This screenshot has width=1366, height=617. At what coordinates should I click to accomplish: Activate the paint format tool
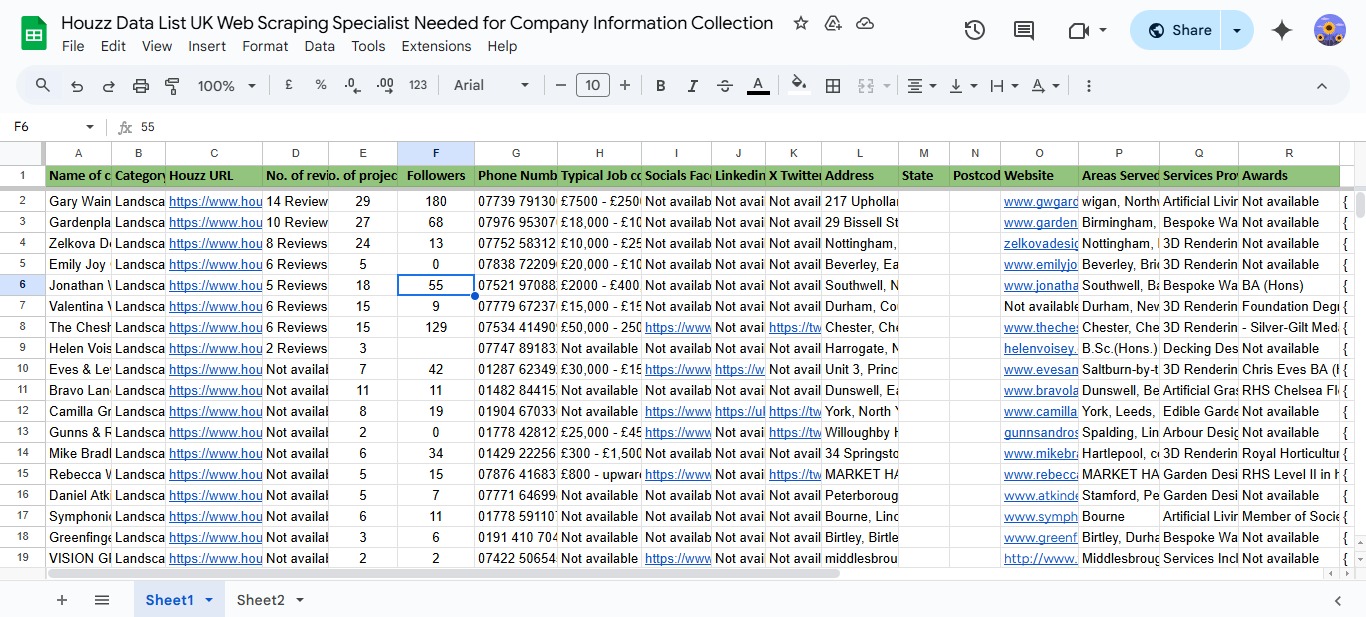tap(172, 86)
